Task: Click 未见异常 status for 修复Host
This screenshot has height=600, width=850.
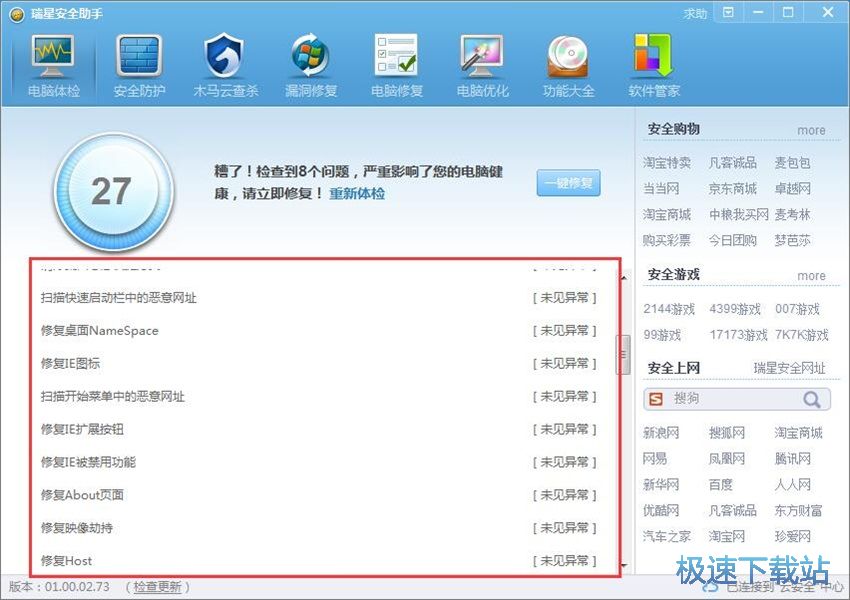Action: point(564,560)
